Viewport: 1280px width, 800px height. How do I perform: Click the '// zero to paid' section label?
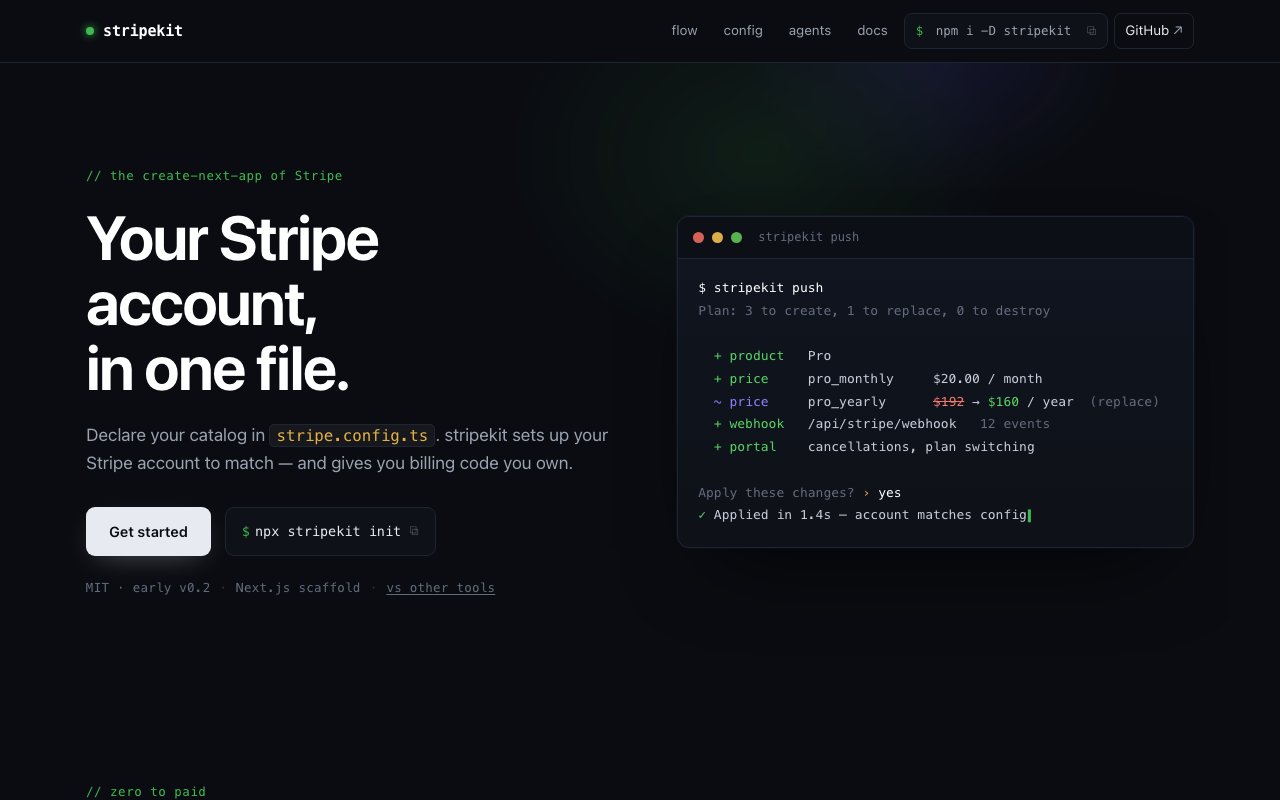click(x=146, y=792)
